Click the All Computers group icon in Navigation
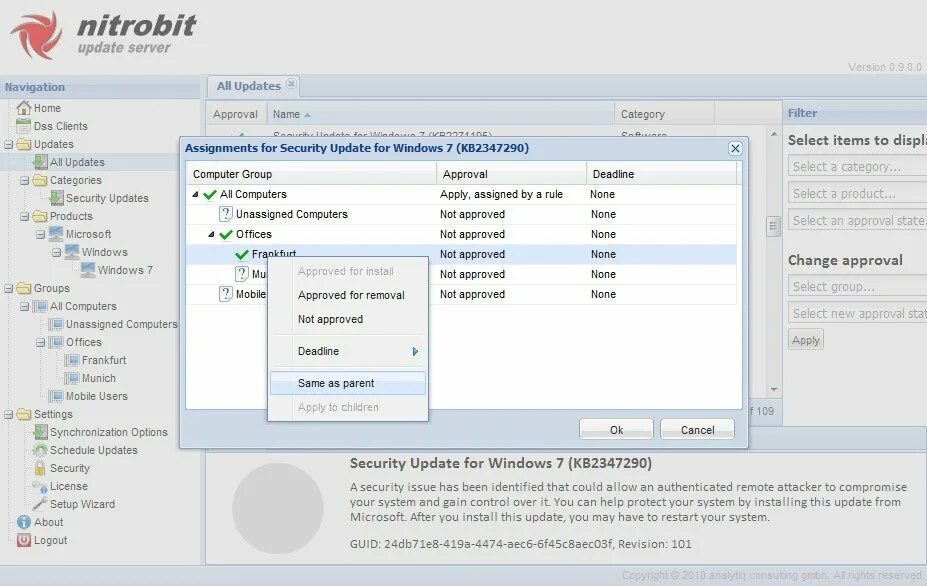The height and width of the screenshot is (586, 927). [x=40, y=306]
